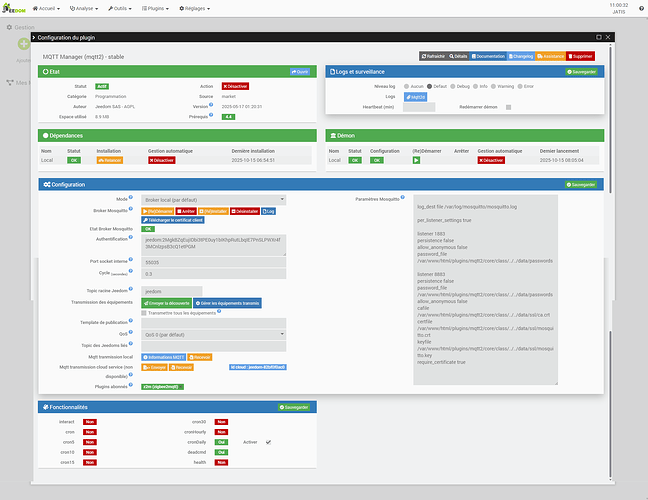The height and width of the screenshot is (500, 648).
Task: Open the Template de publication help icon
Action: pos(131,320)
